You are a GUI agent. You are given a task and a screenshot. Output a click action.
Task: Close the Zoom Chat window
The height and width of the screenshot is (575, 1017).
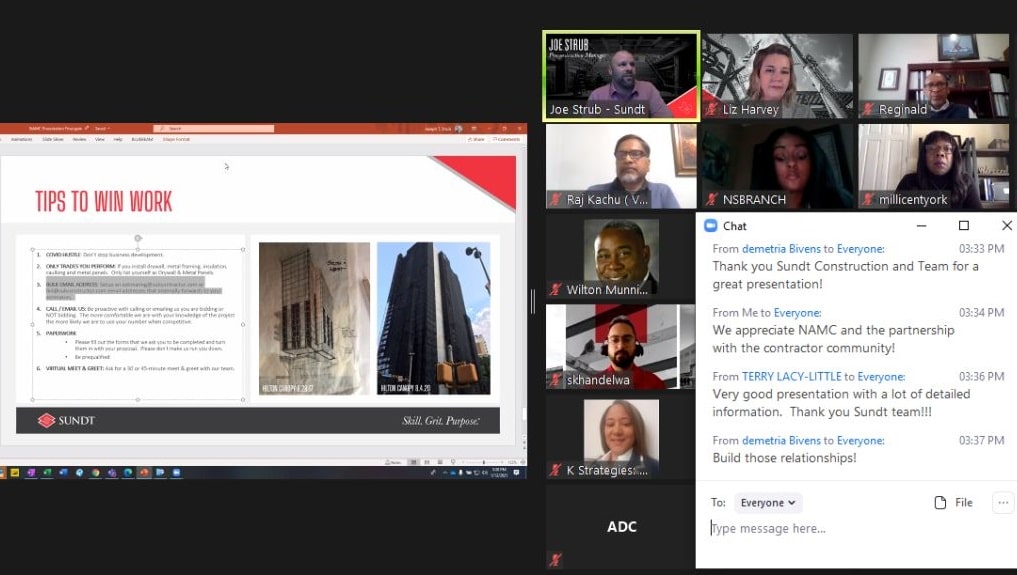pos(1007,226)
